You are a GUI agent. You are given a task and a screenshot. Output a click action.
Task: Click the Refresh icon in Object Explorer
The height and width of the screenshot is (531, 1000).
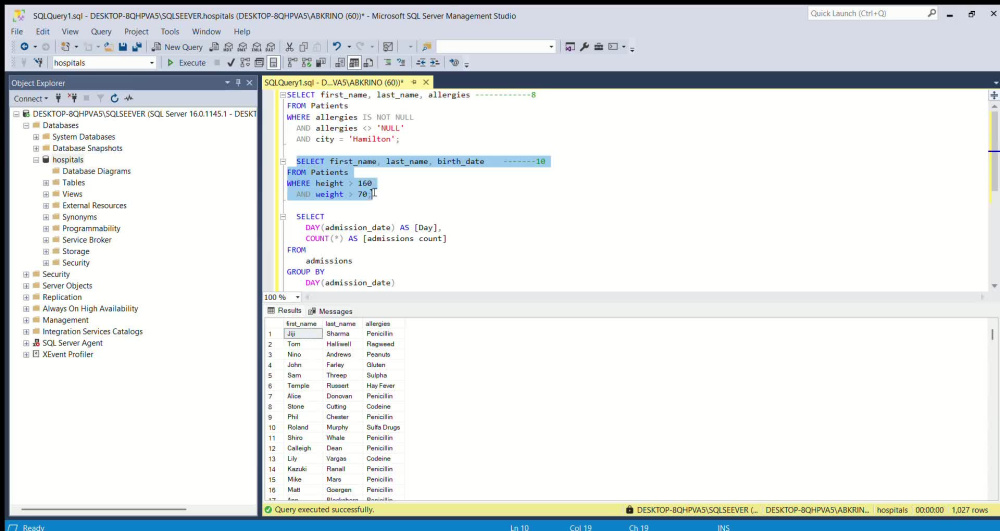pyautogui.click(x=115, y=98)
